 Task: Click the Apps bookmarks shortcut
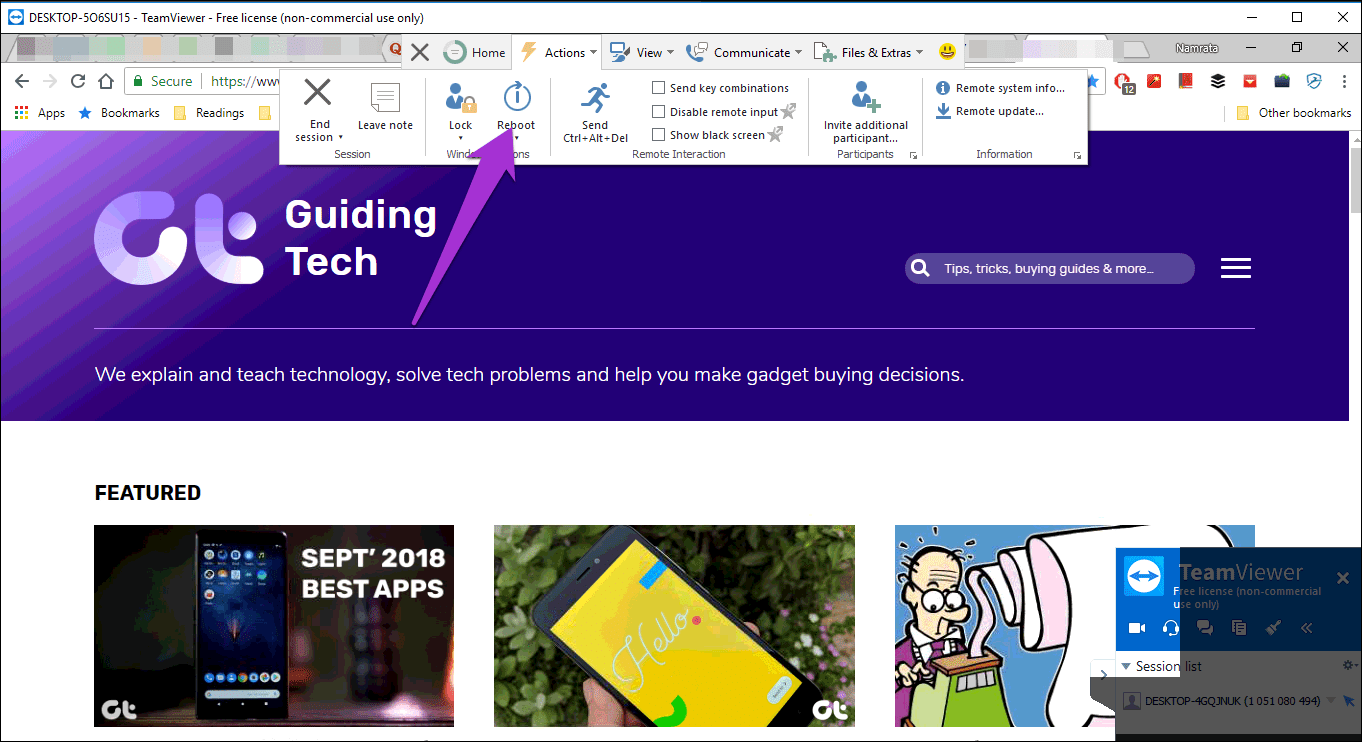point(40,113)
